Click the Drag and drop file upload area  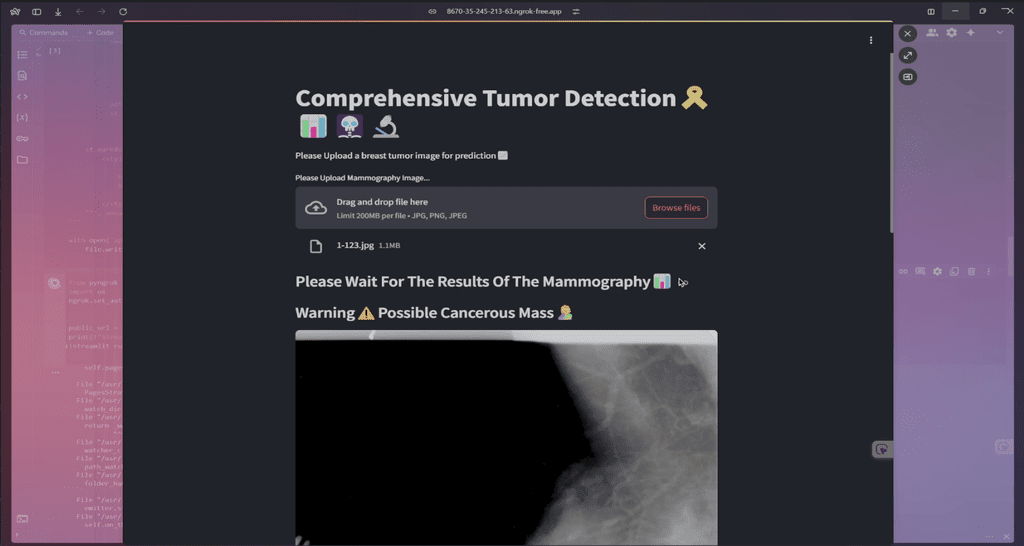[506, 208]
